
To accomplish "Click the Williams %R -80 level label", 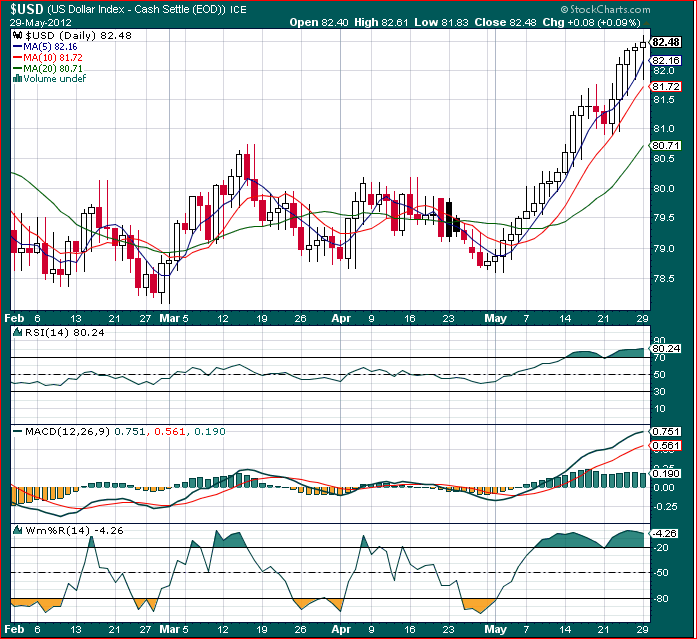I will coord(661,599).
